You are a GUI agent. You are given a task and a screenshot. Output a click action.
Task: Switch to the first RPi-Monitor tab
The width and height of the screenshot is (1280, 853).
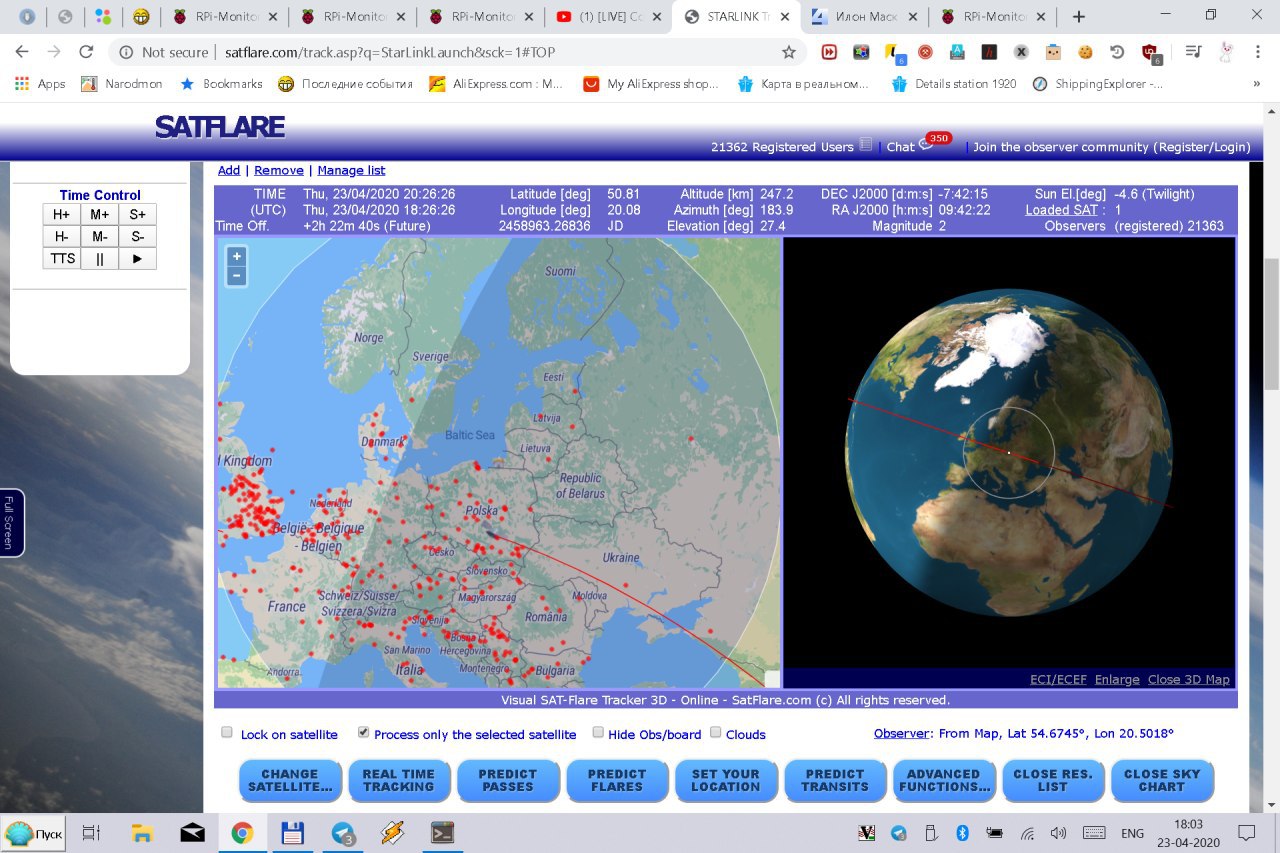(225, 17)
